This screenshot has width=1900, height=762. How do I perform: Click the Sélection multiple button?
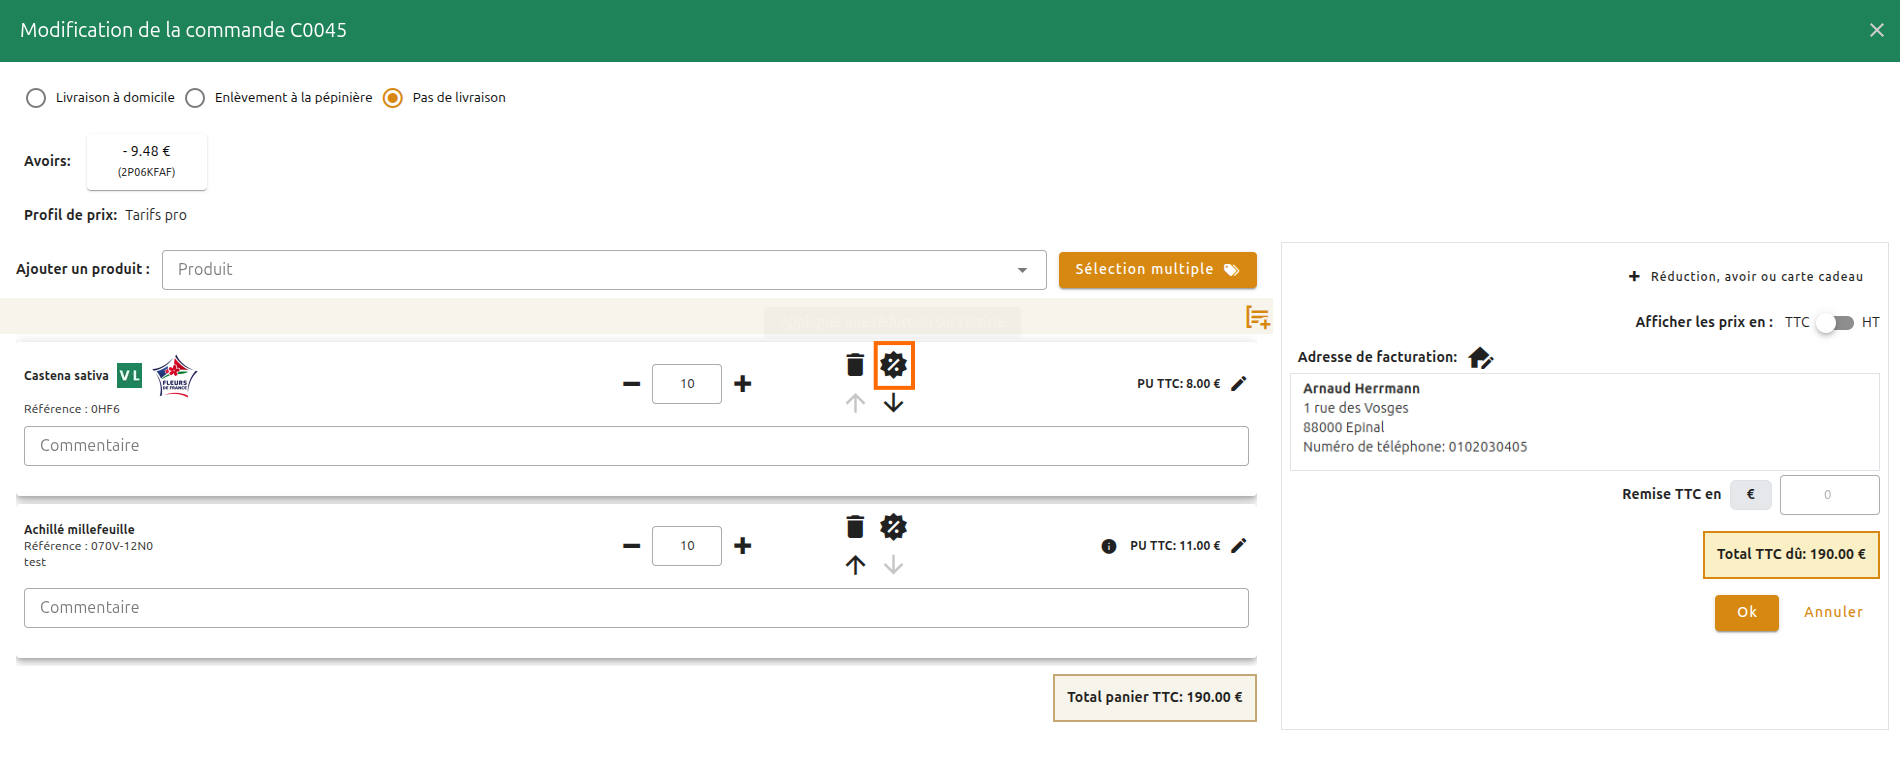[1157, 270]
